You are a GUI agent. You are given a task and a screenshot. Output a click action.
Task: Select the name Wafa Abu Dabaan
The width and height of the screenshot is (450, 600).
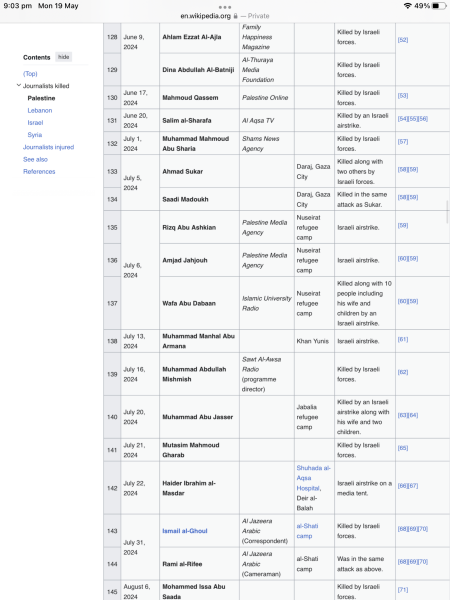pyautogui.click(x=189, y=303)
